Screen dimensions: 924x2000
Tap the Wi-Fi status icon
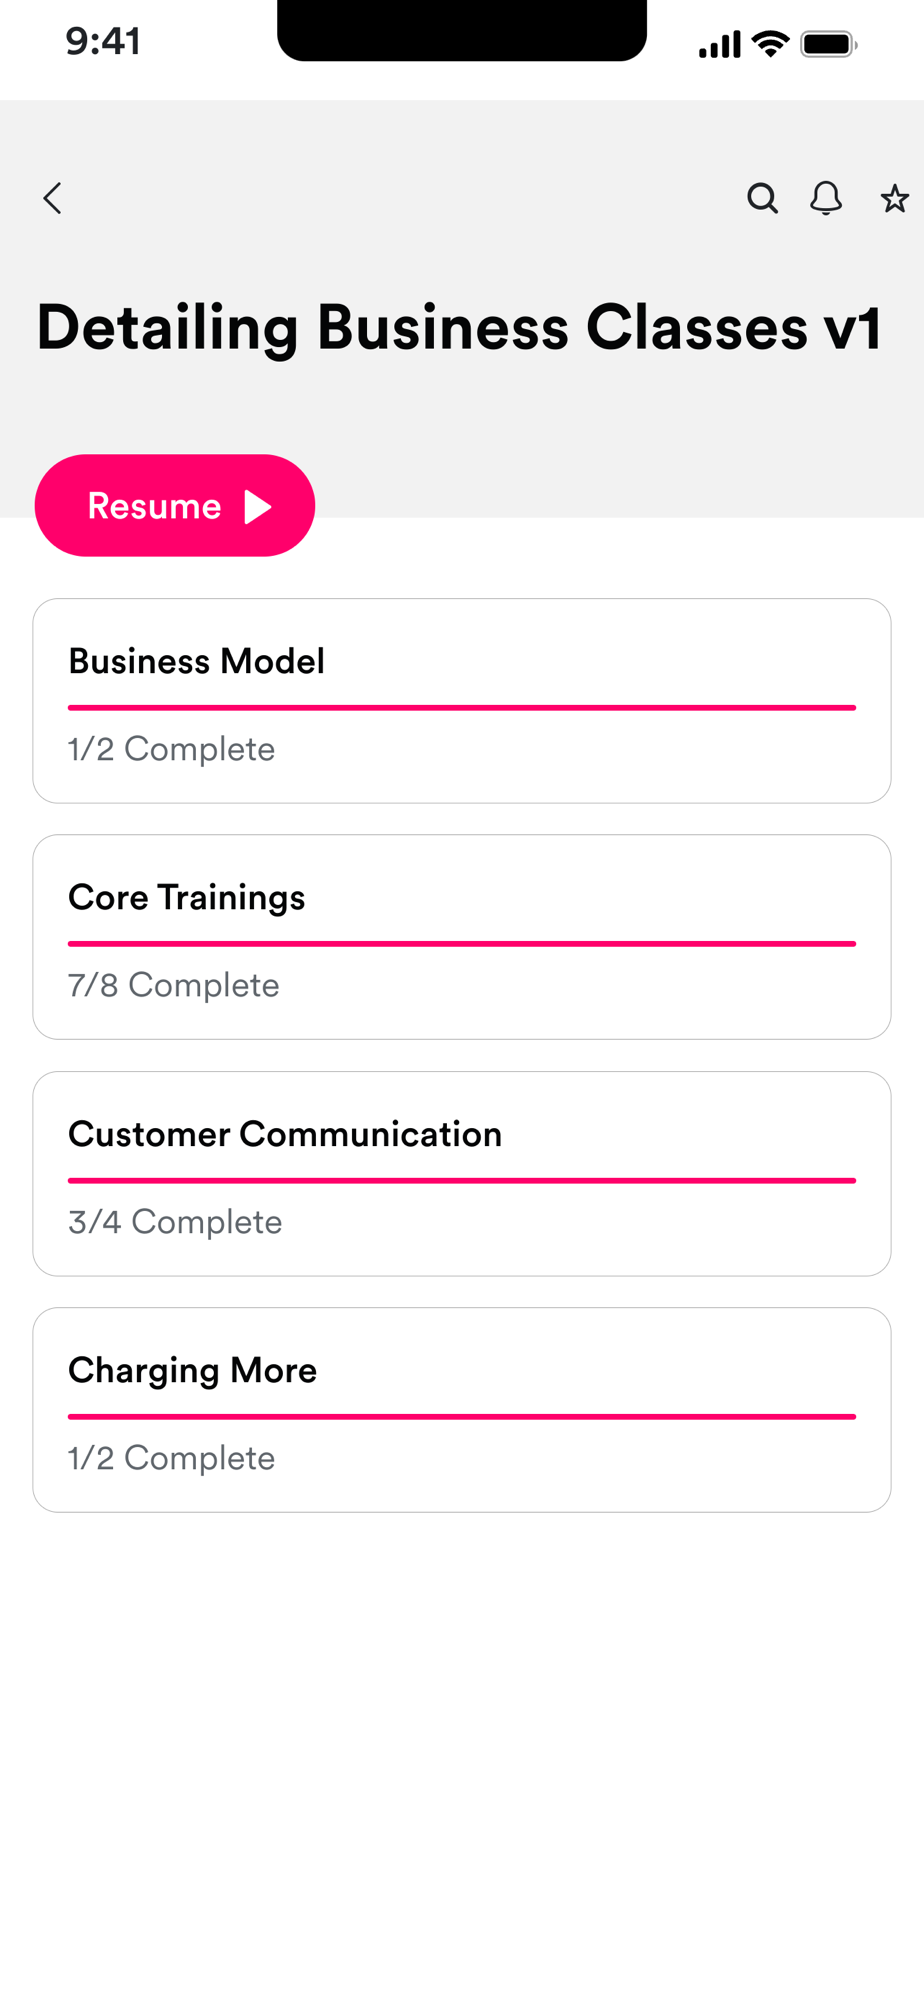tap(770, 44)
